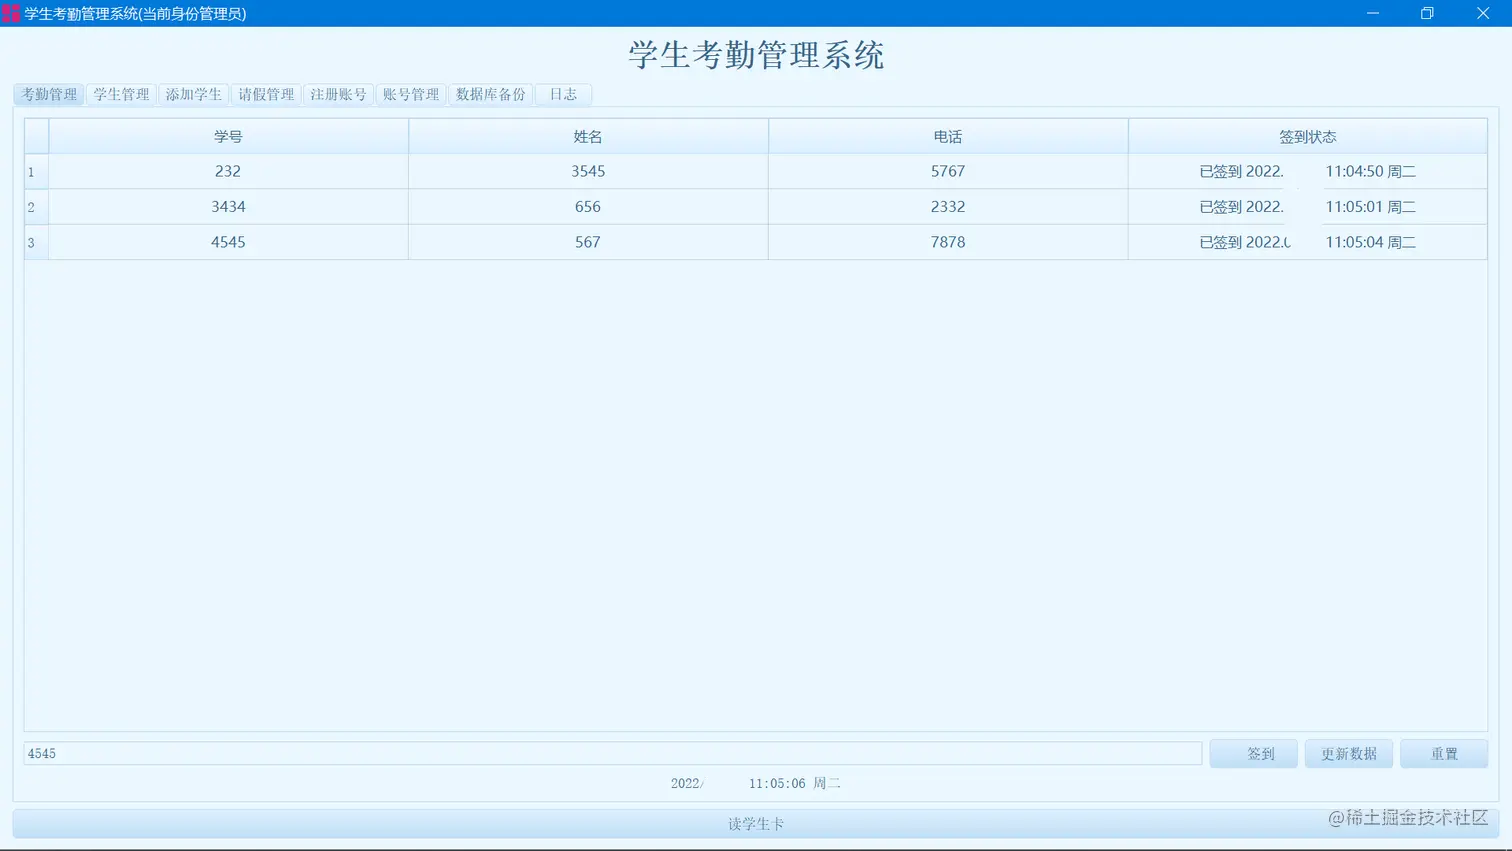Select phone cell 7878
Screen dimensions: 1512x851
[x=948, y=242]
